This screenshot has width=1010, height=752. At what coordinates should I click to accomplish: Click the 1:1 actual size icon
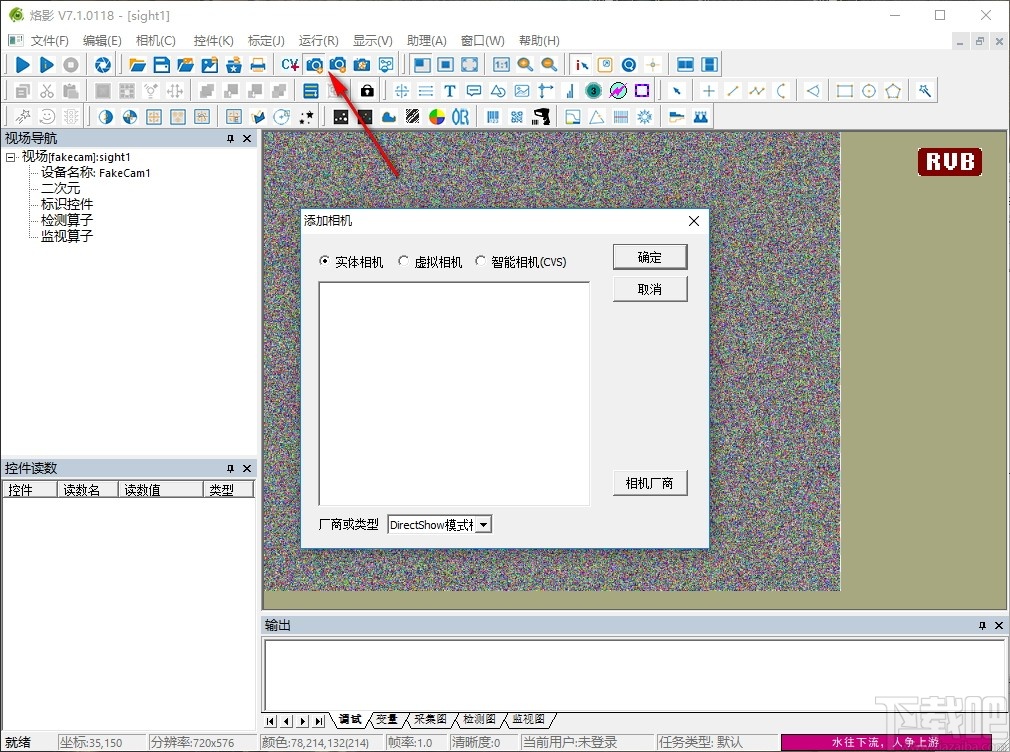(501, 64)
